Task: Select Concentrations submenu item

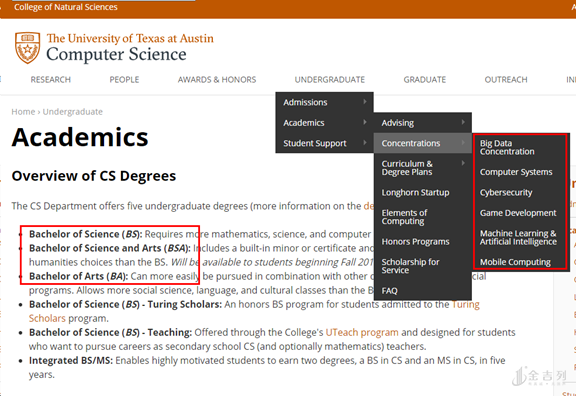Action: [422, 143]
